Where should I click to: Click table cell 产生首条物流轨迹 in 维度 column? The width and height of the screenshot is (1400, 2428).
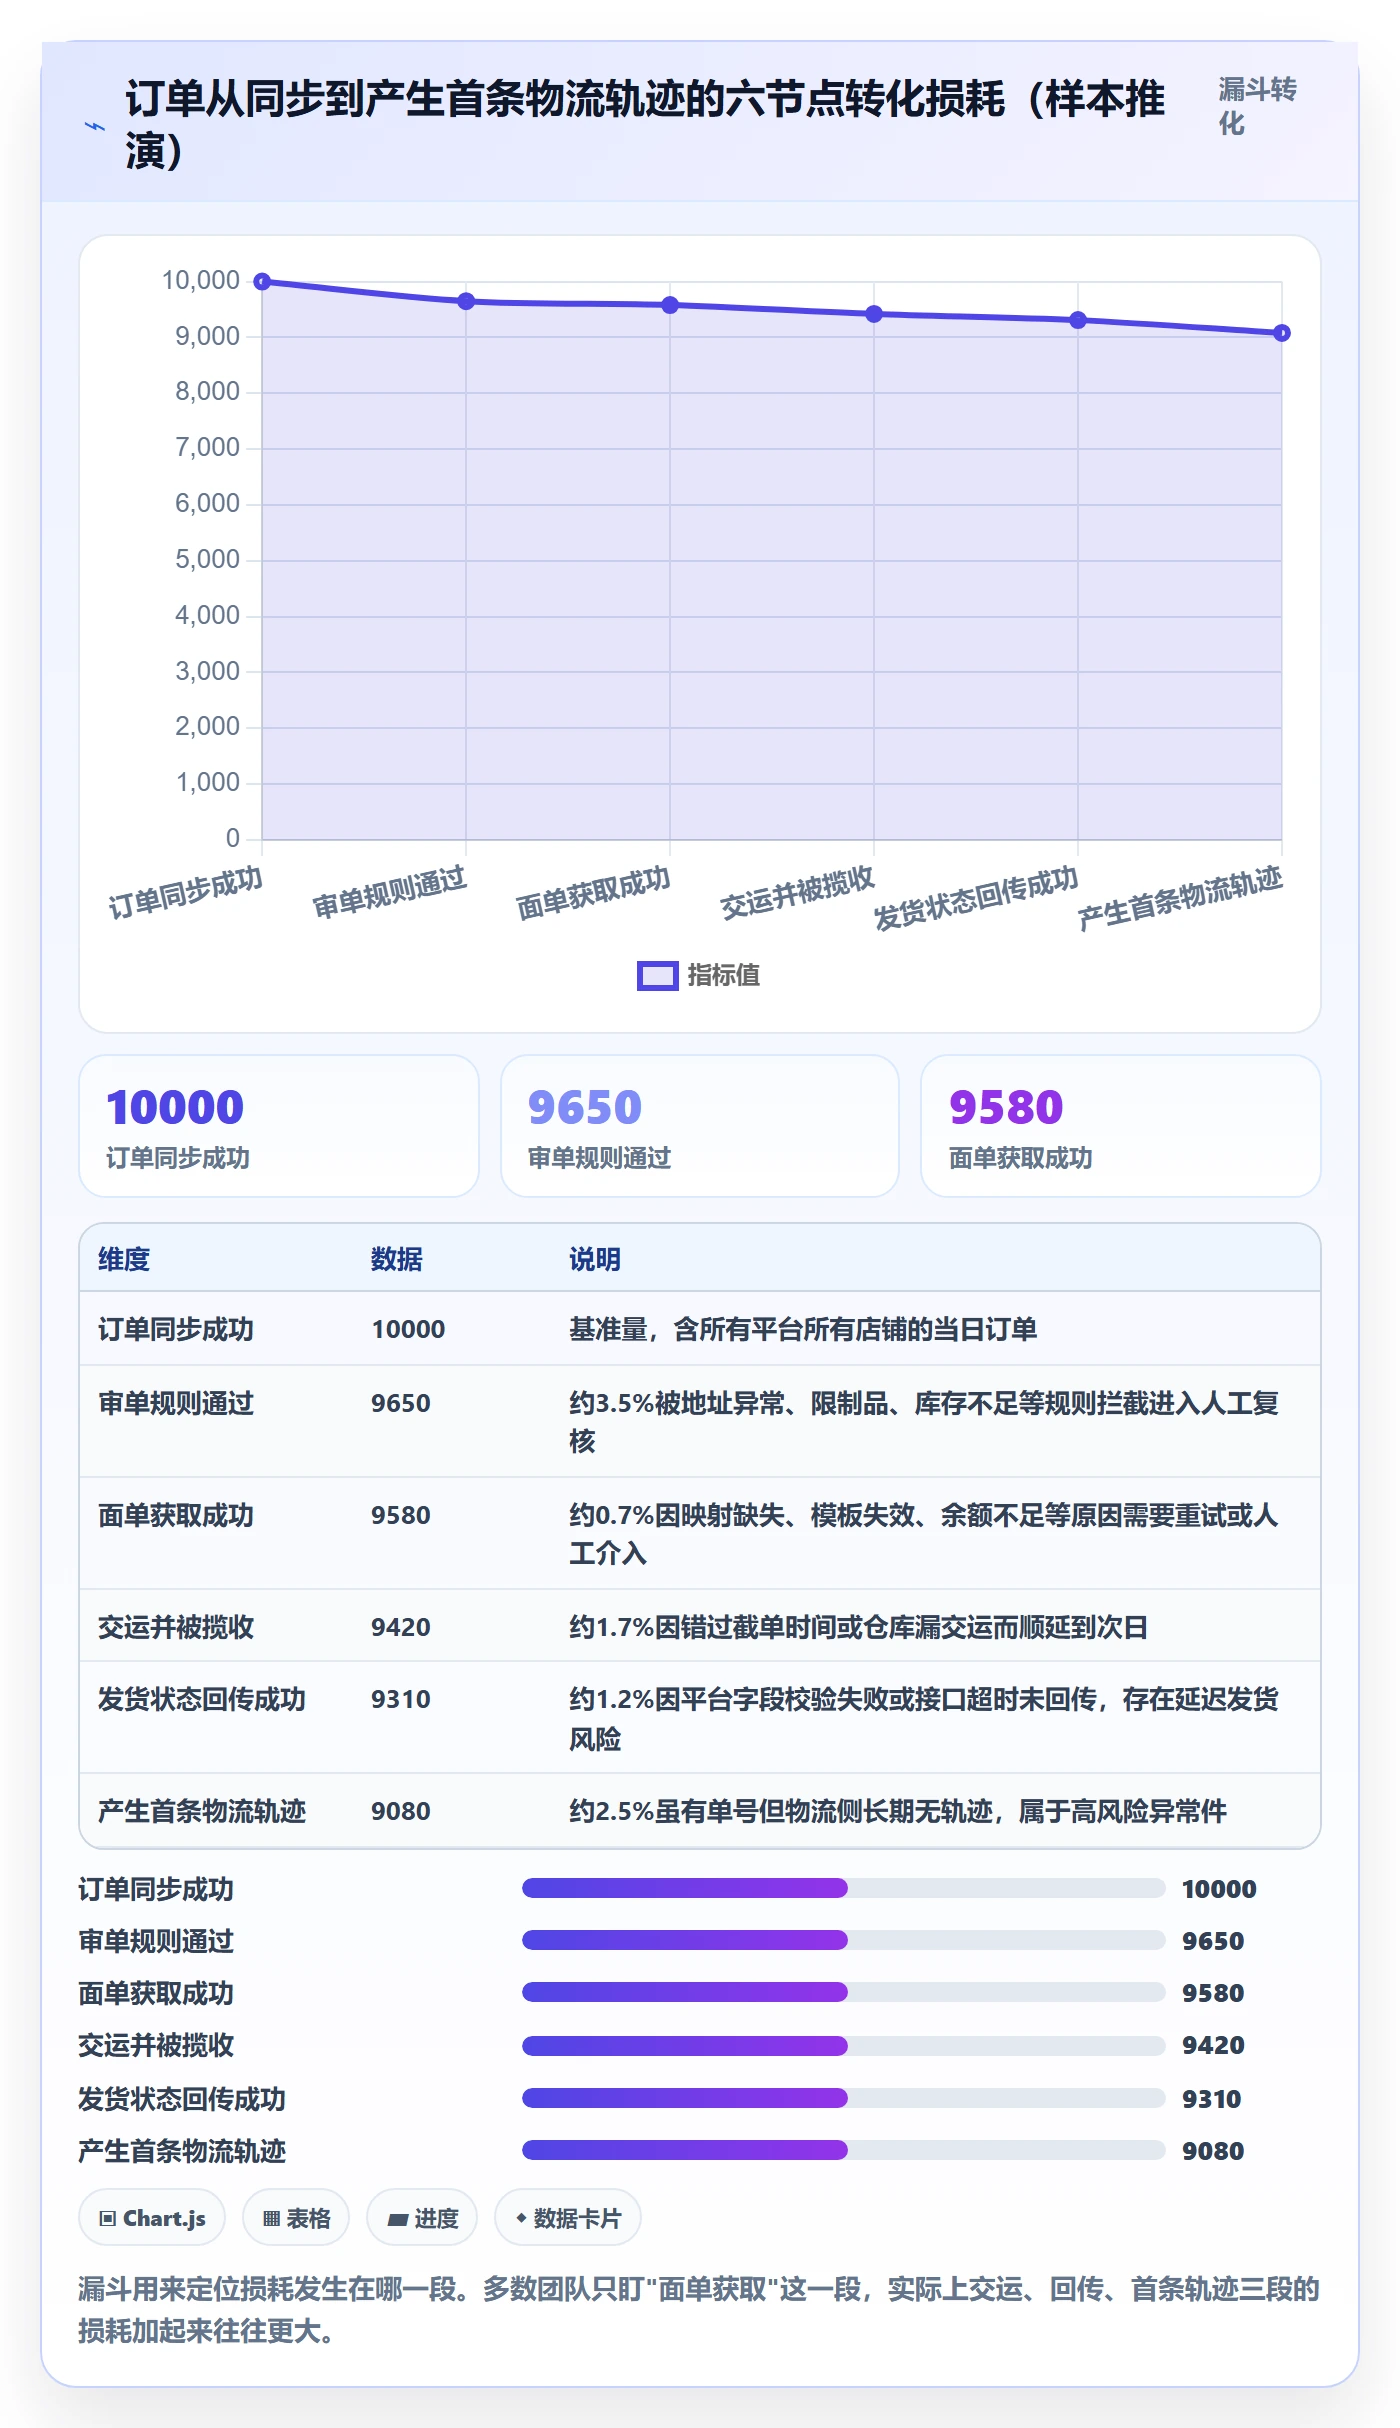pyautogui.click(x=202, y=1811)
